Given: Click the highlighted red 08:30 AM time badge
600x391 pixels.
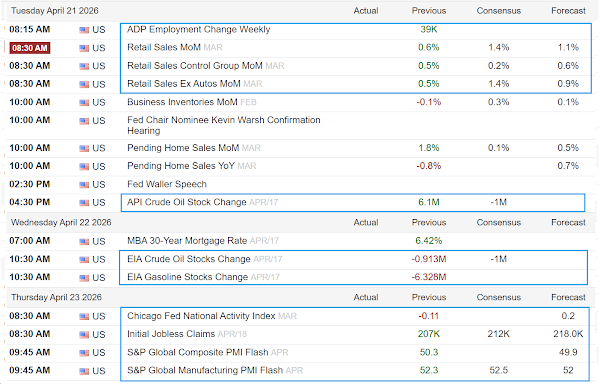Looking at the screenshot, I should (x=30, y=48).
